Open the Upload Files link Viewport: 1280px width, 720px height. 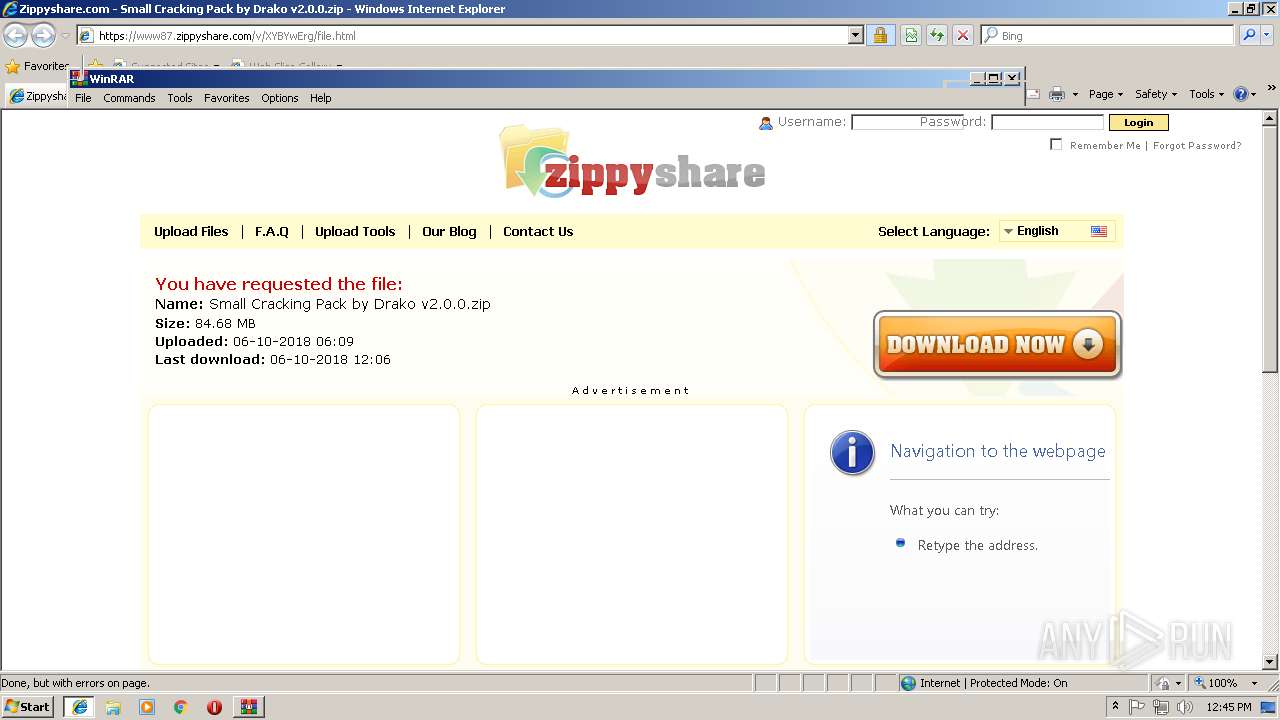(191, 231)
